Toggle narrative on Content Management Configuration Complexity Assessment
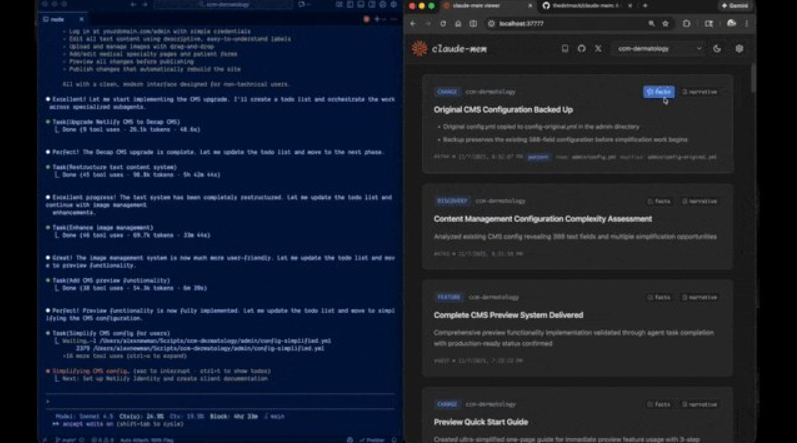797x443 pixels. pos(700,201)
